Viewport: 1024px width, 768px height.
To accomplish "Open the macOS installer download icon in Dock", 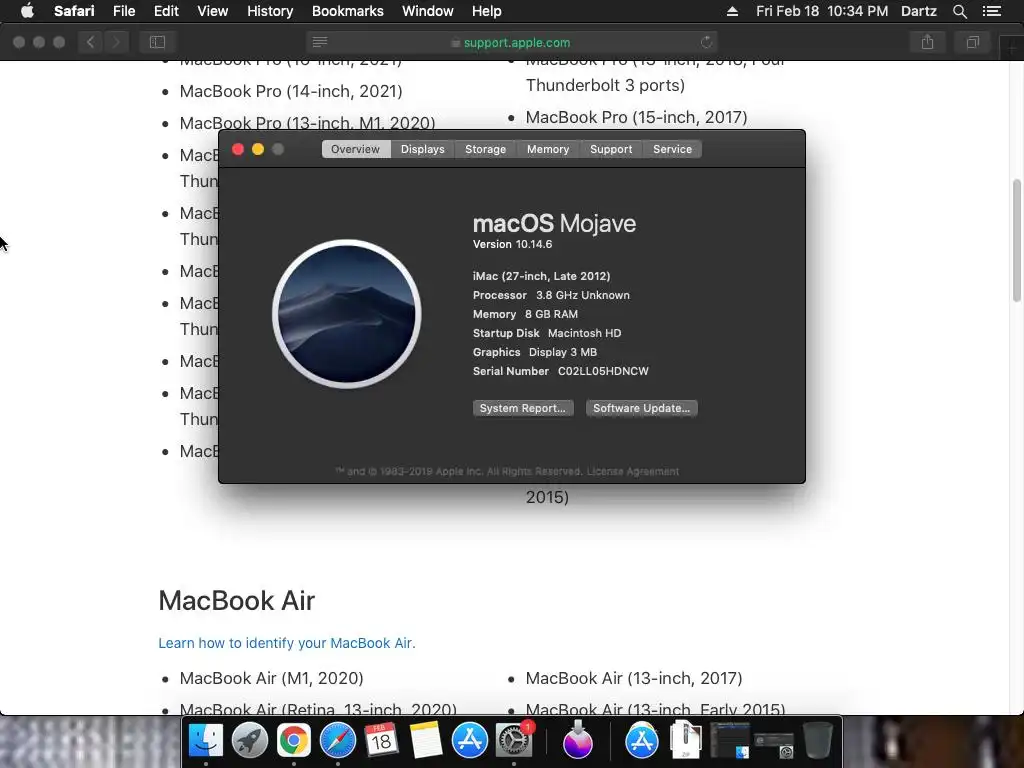I will pos(578,741).
